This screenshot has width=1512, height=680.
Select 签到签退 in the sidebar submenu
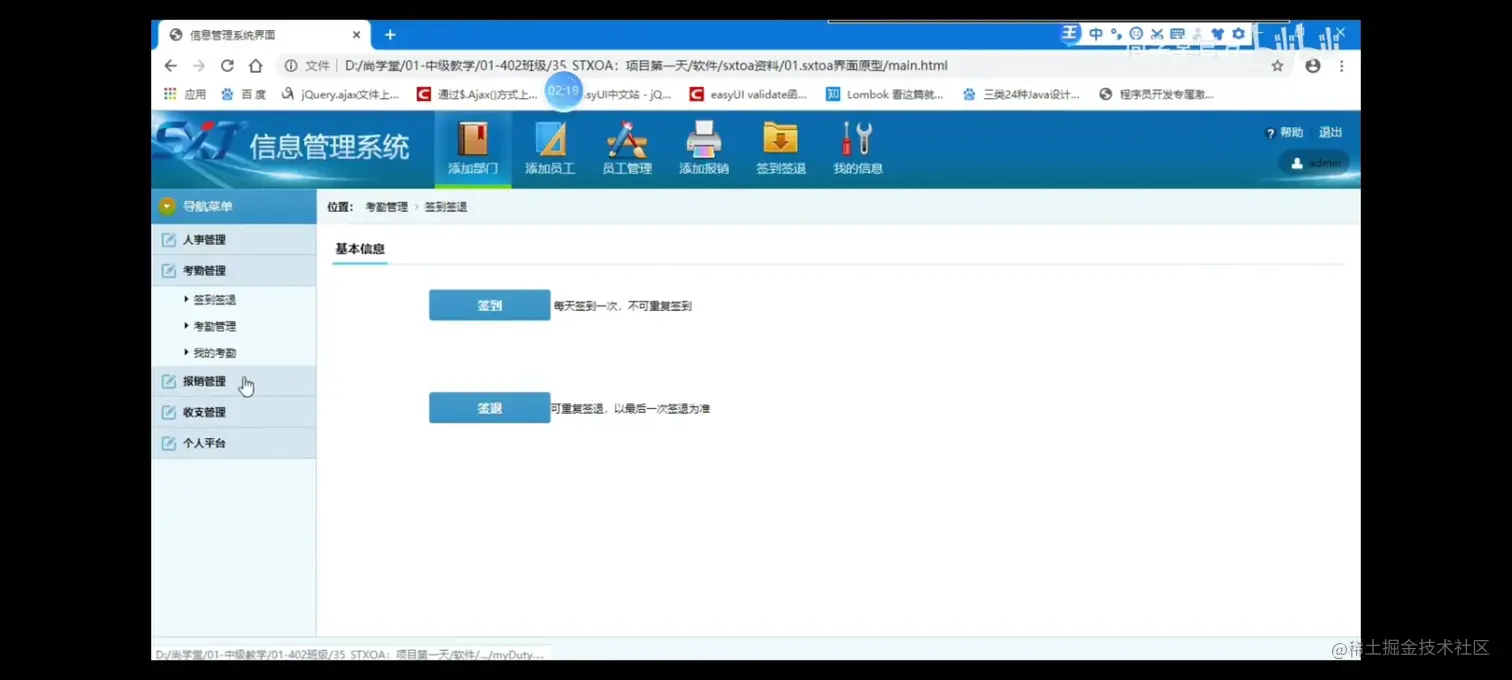[214, 300]
